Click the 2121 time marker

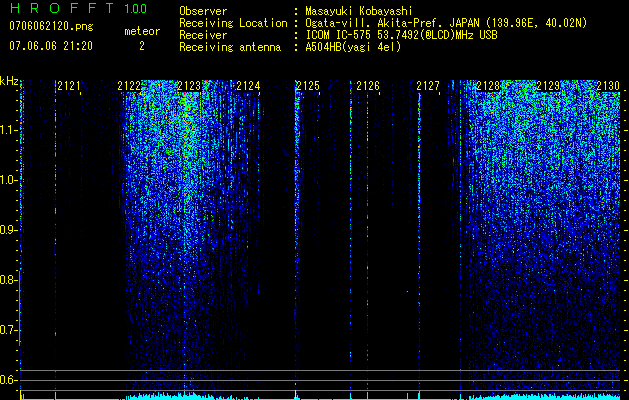69,86
